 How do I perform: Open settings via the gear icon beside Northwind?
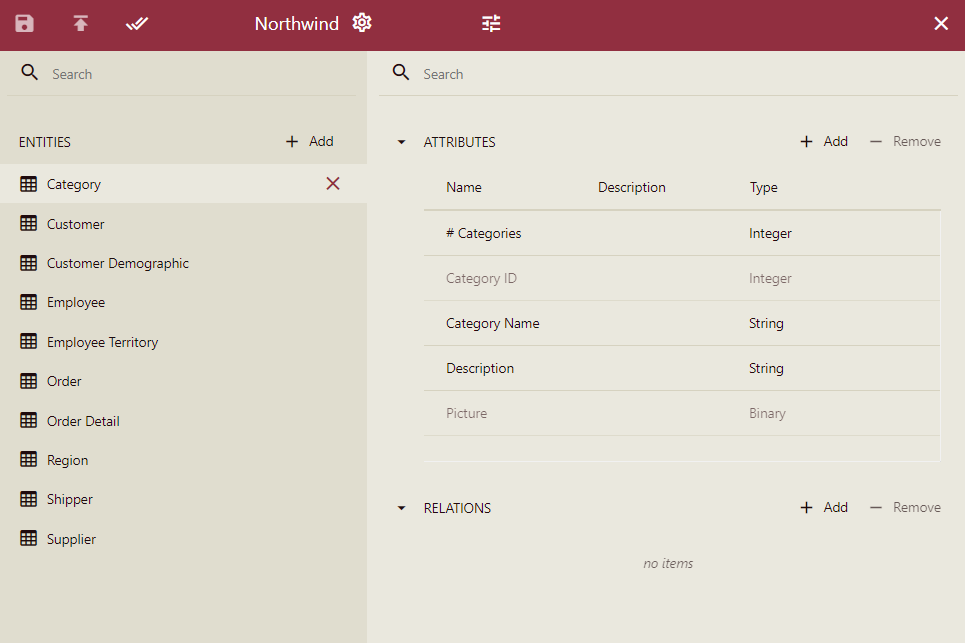click(361, 22)
